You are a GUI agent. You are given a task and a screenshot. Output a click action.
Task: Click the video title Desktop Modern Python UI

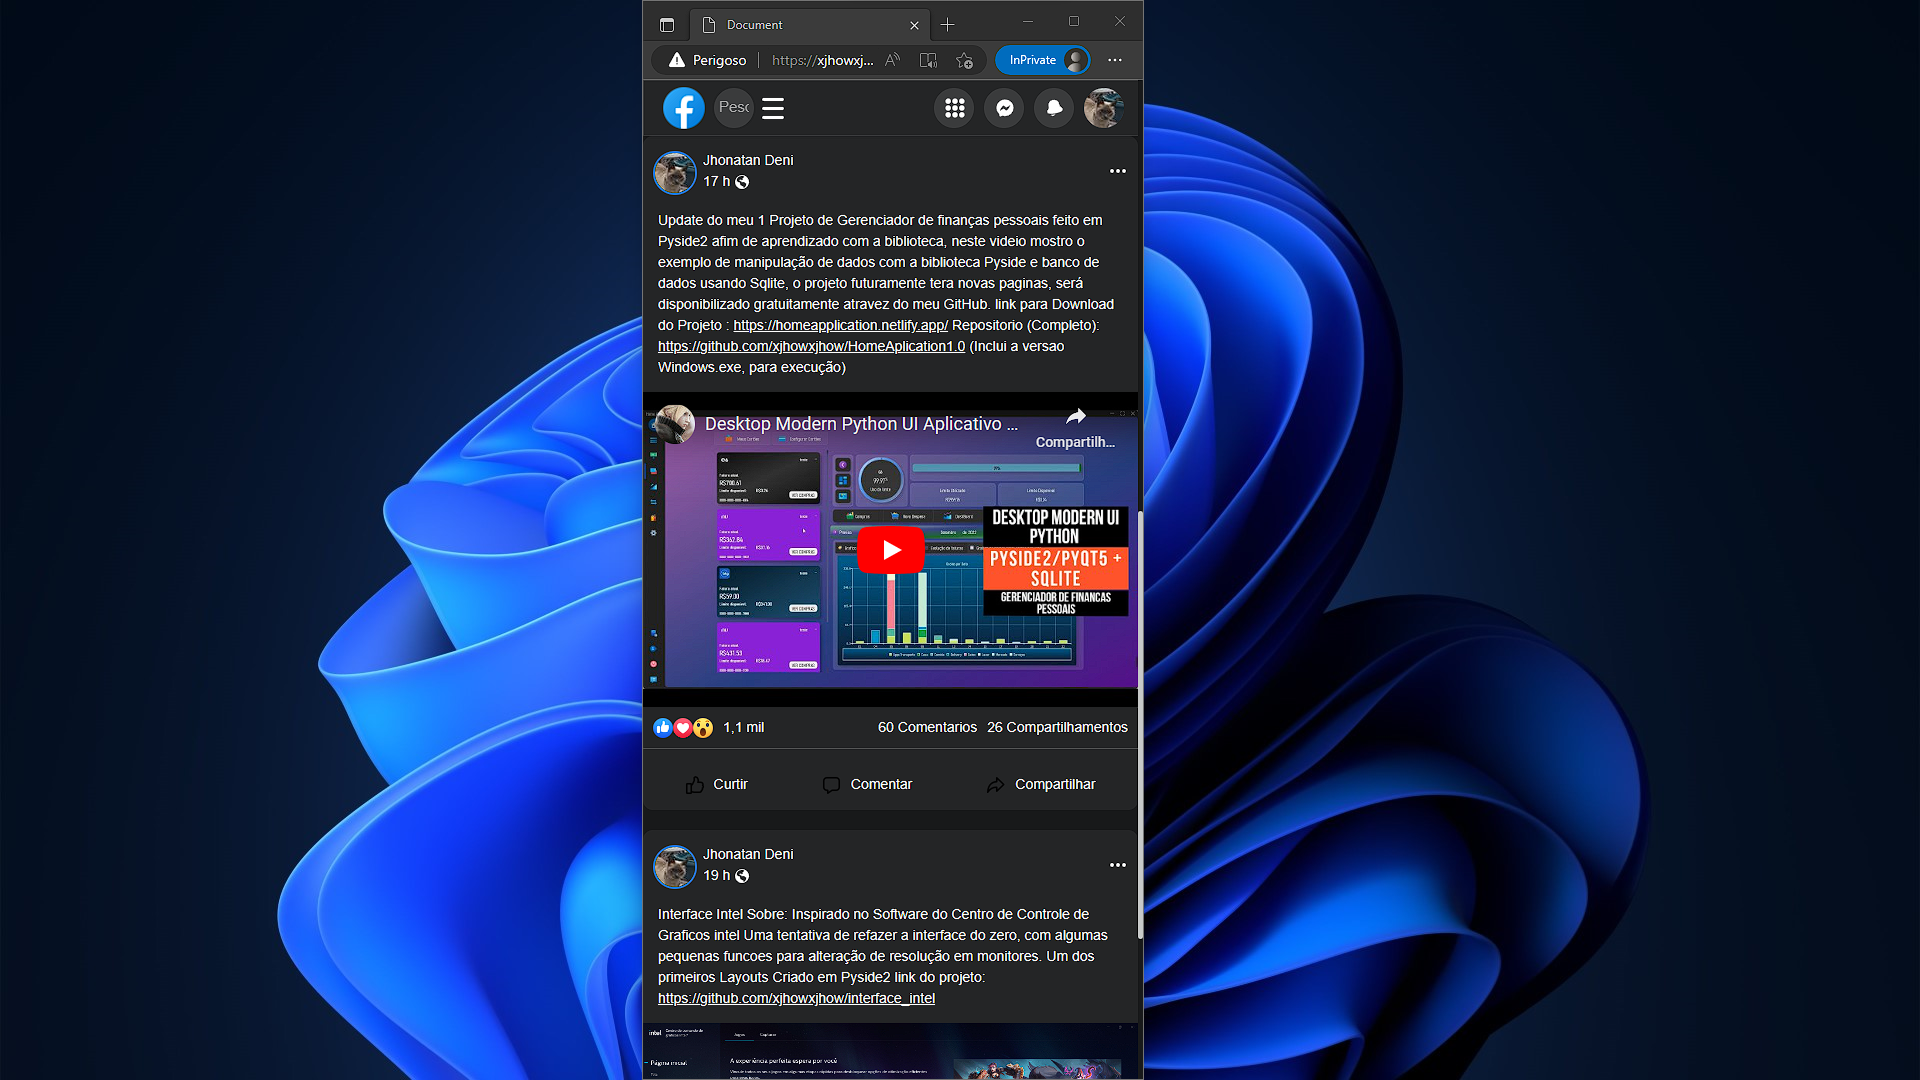[x=861, y=424]
